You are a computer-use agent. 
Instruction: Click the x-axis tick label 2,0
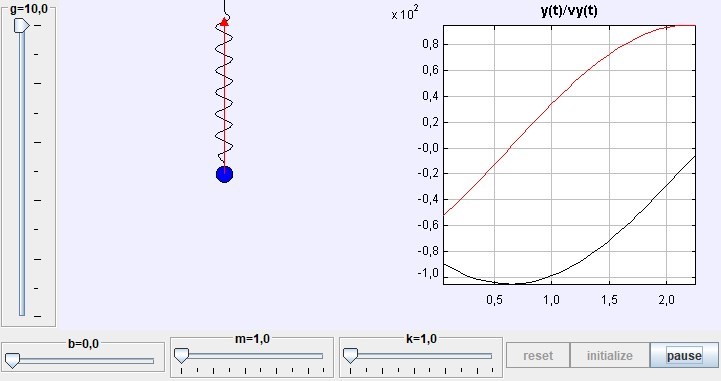pyautogui.click(x=666, y=300)
